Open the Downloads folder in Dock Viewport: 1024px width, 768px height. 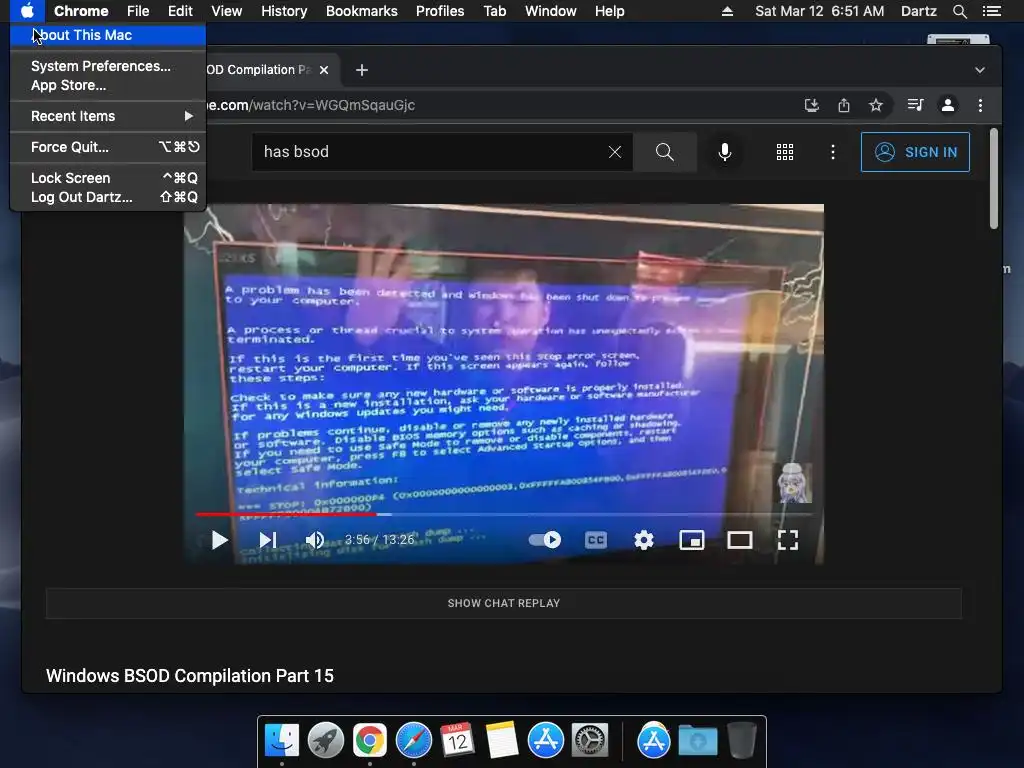pyautogui.click(x=697, y=741)
